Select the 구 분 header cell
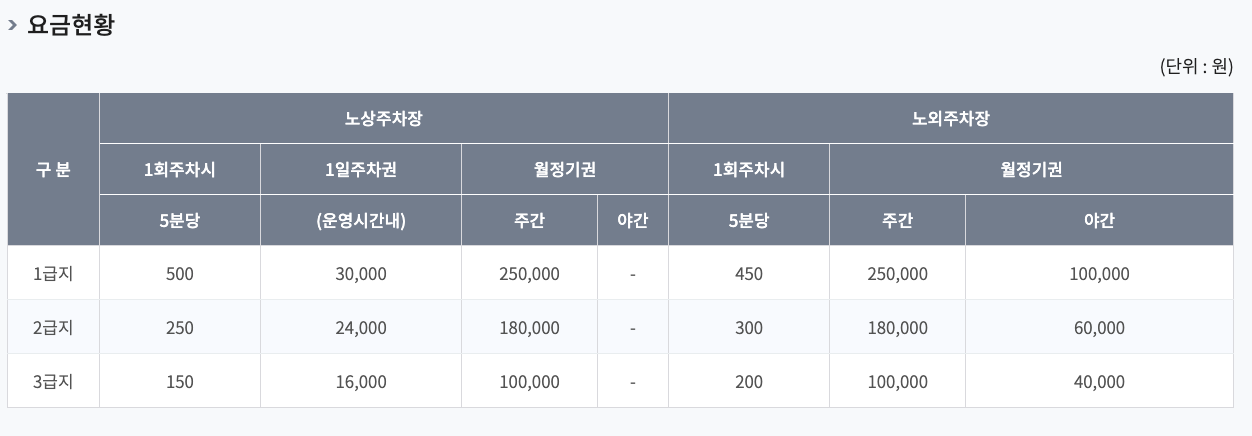The image size is (1252, 436). [x=53, y=169]
